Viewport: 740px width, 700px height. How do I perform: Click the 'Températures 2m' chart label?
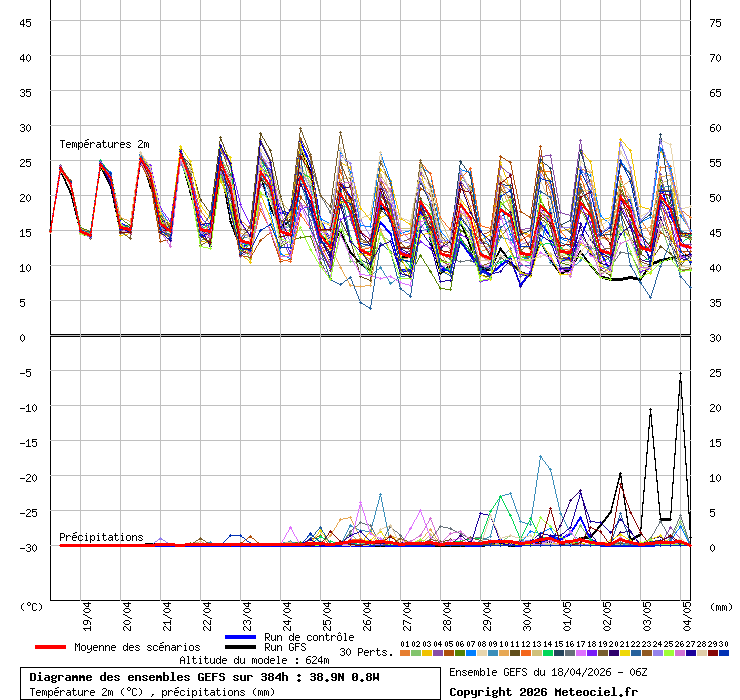tap(104, 145)
